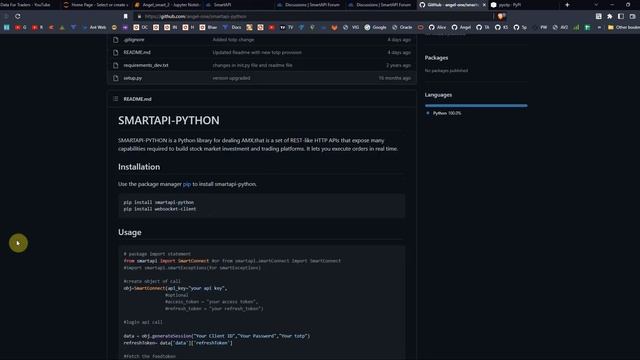Open commit 'Updated Readme with new totp provision'
Image resolution: width=640 pixels, height=360 pixels.
point(257,52)
